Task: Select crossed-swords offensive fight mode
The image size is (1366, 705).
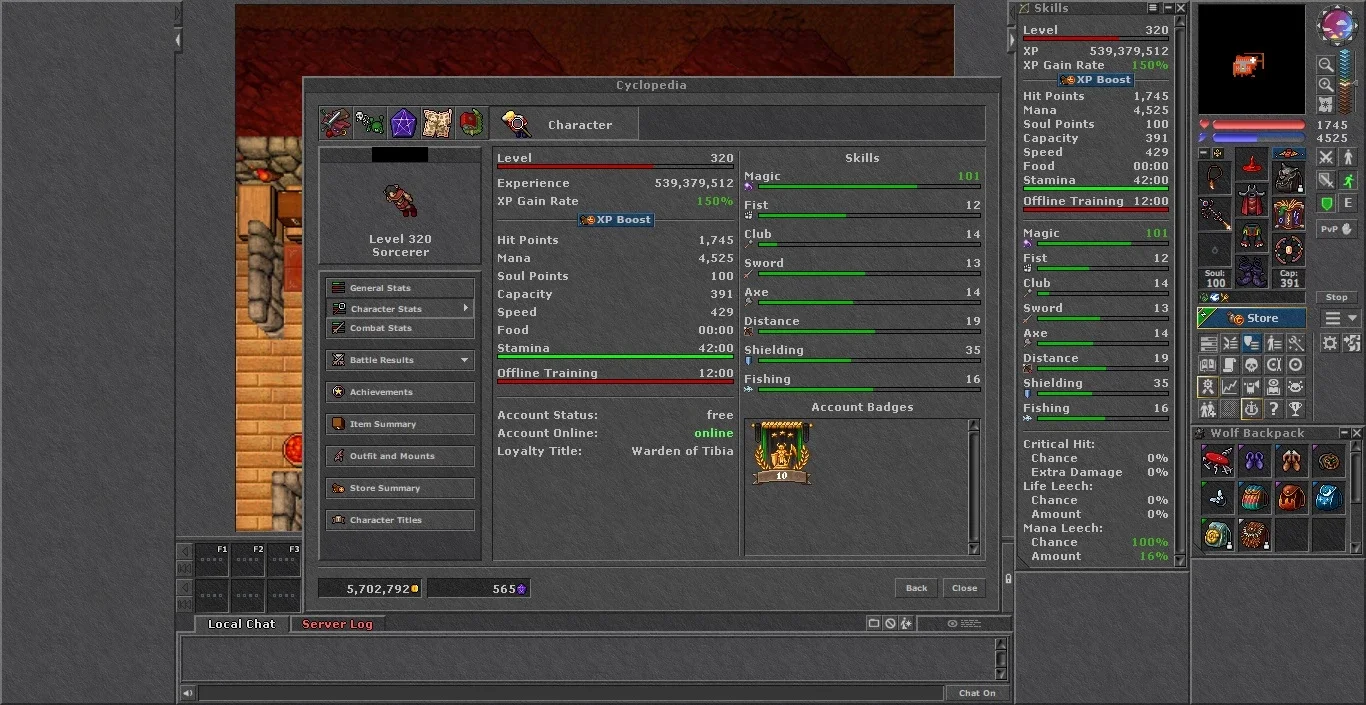Action: [x=1326, y=157]
